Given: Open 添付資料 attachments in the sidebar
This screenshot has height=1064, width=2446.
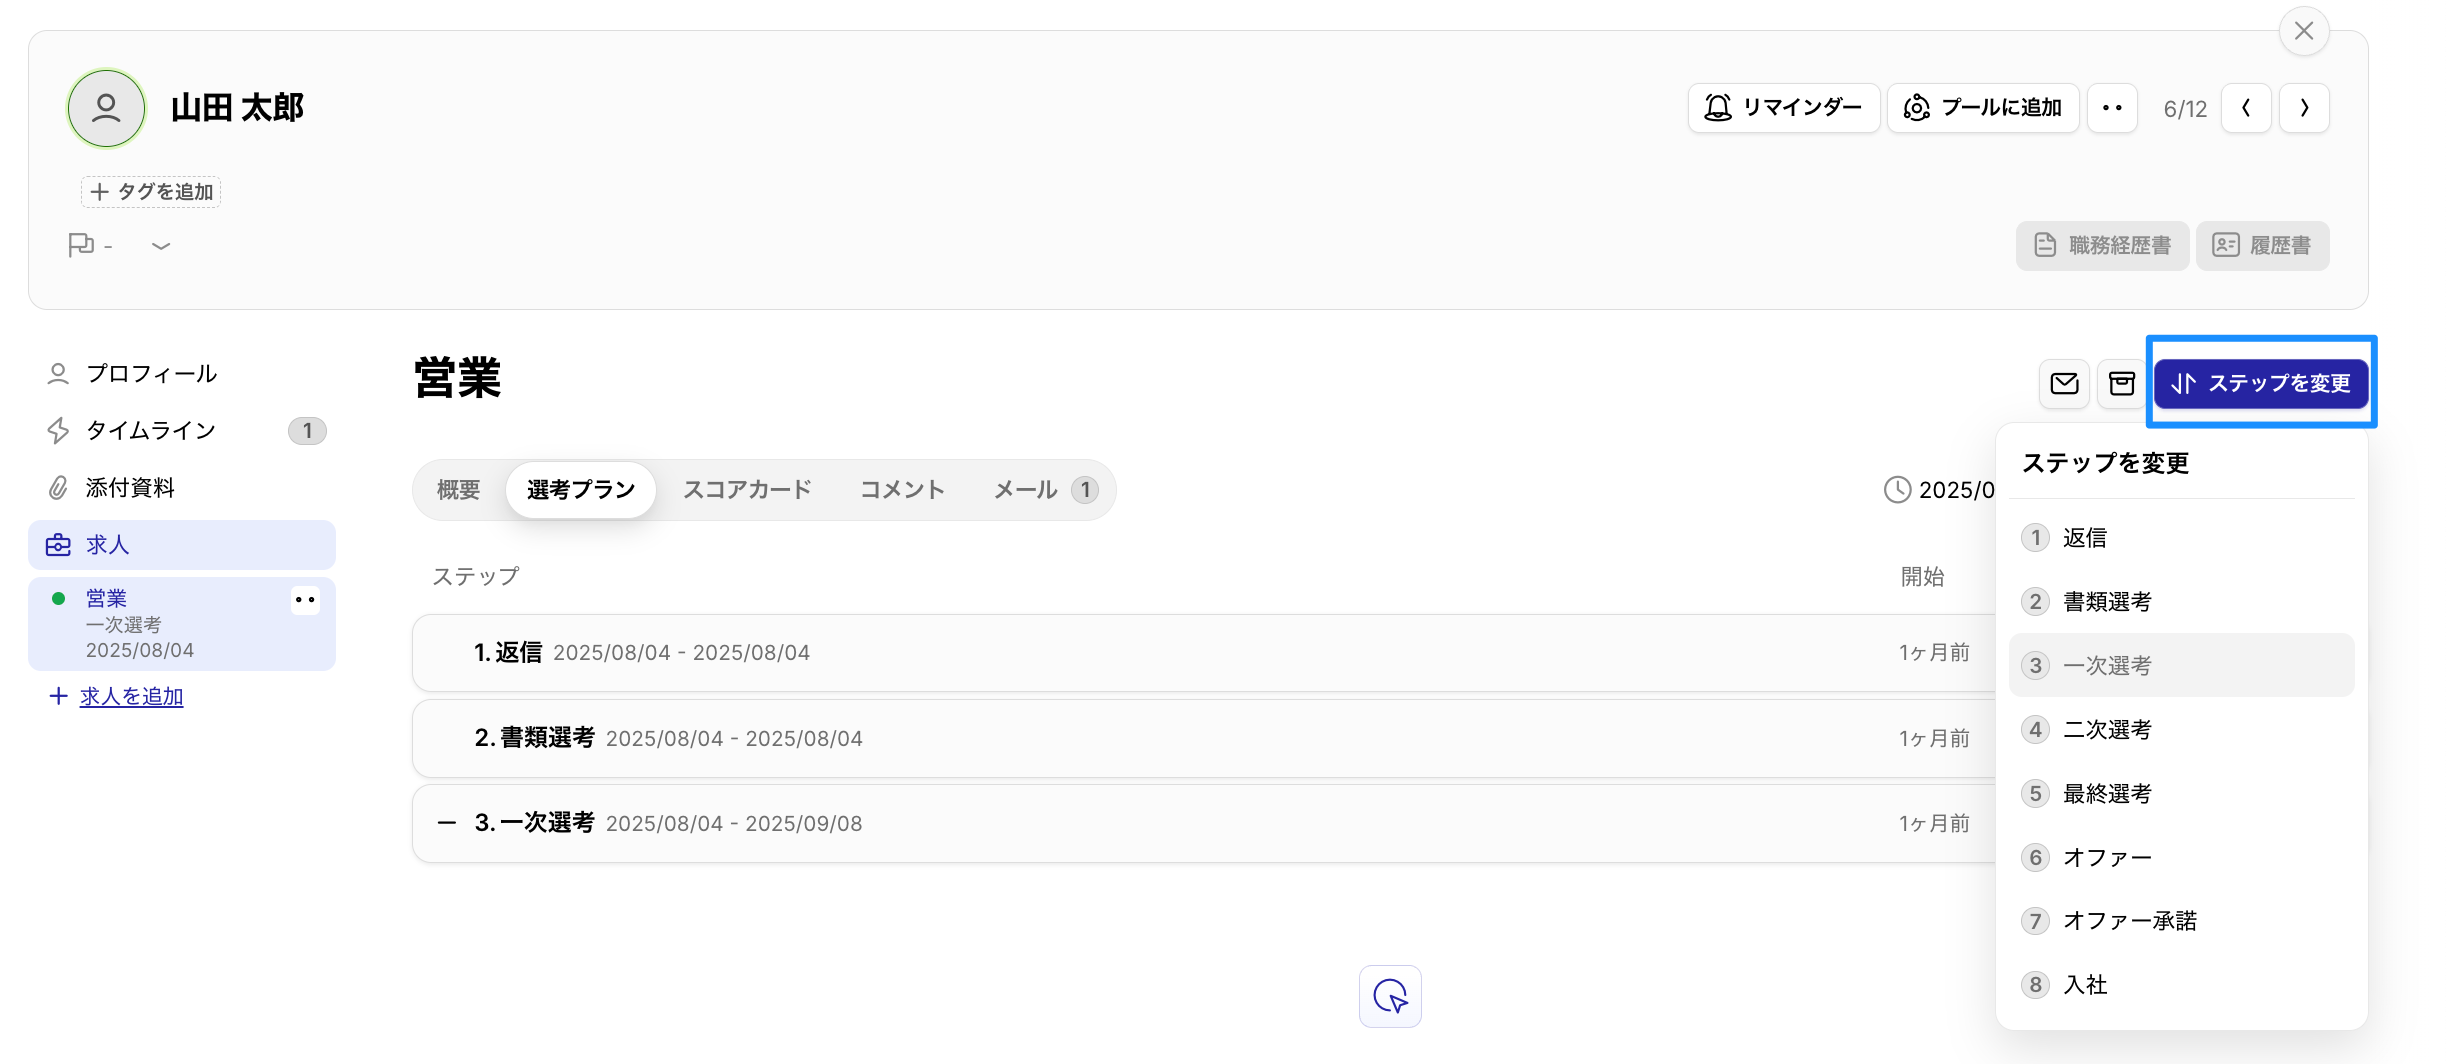Looking at the screenshot, I should point(131,487).
